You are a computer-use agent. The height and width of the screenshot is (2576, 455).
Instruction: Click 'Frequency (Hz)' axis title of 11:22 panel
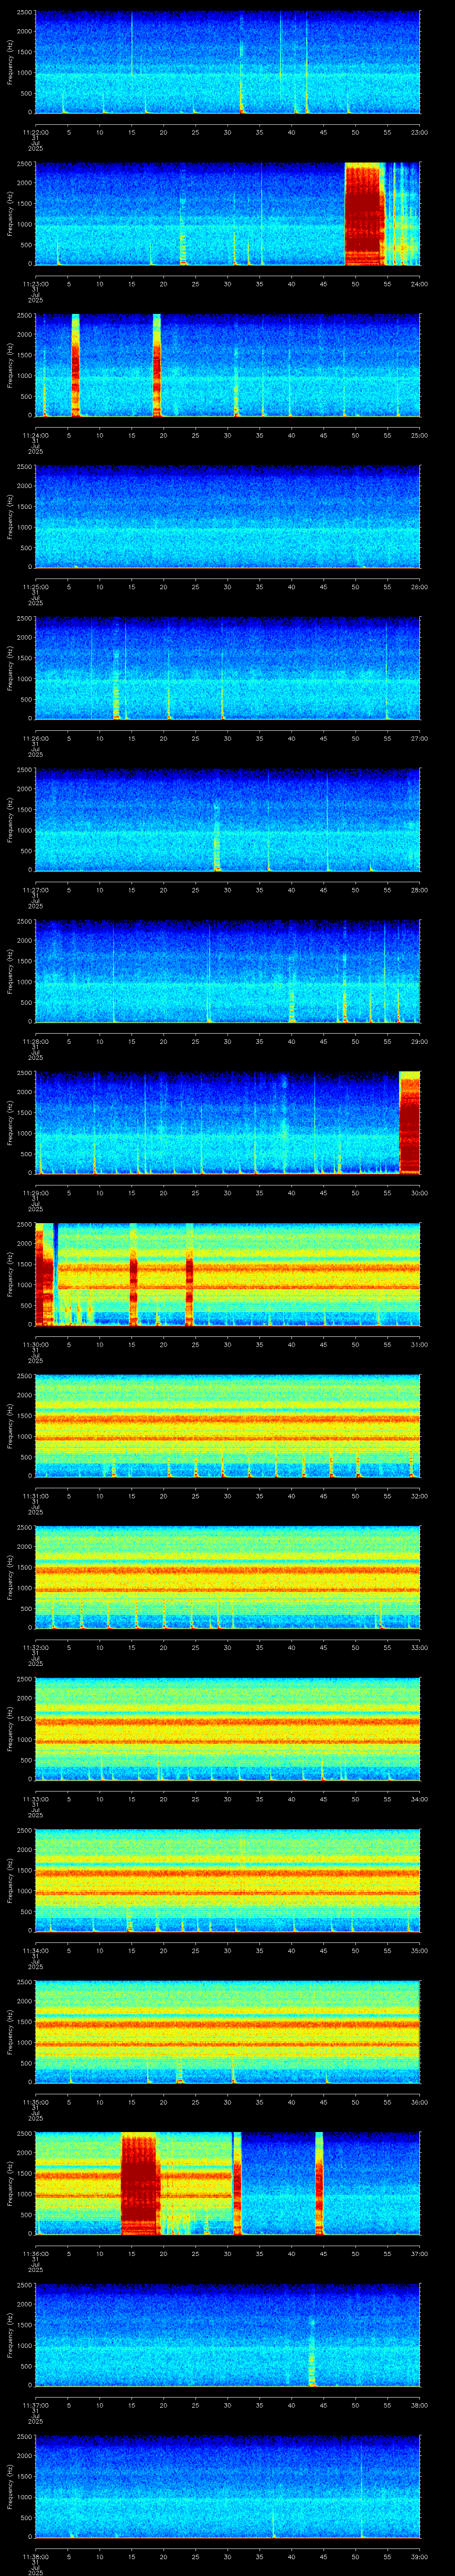[10, 62]
